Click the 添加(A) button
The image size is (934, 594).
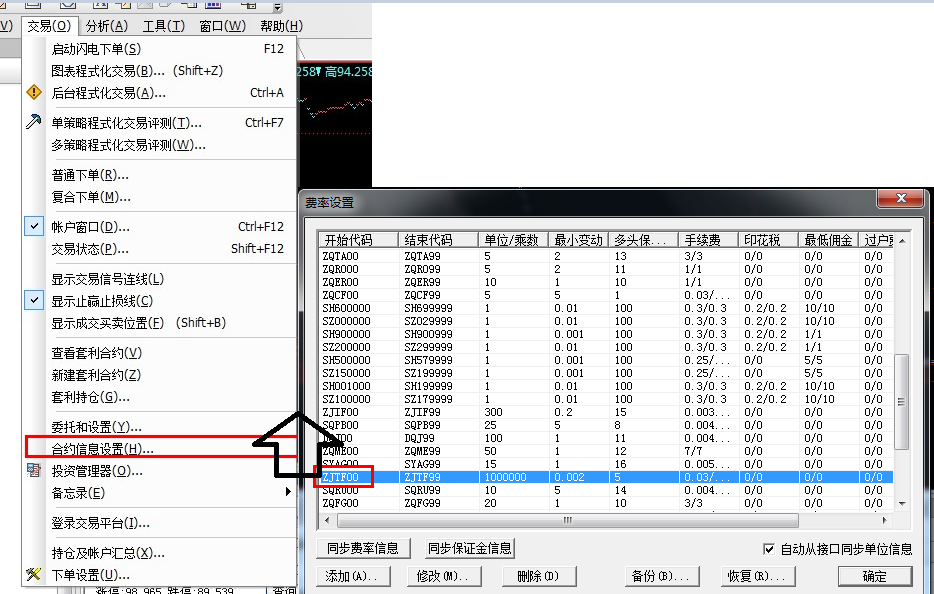click(x=351, y=576)
